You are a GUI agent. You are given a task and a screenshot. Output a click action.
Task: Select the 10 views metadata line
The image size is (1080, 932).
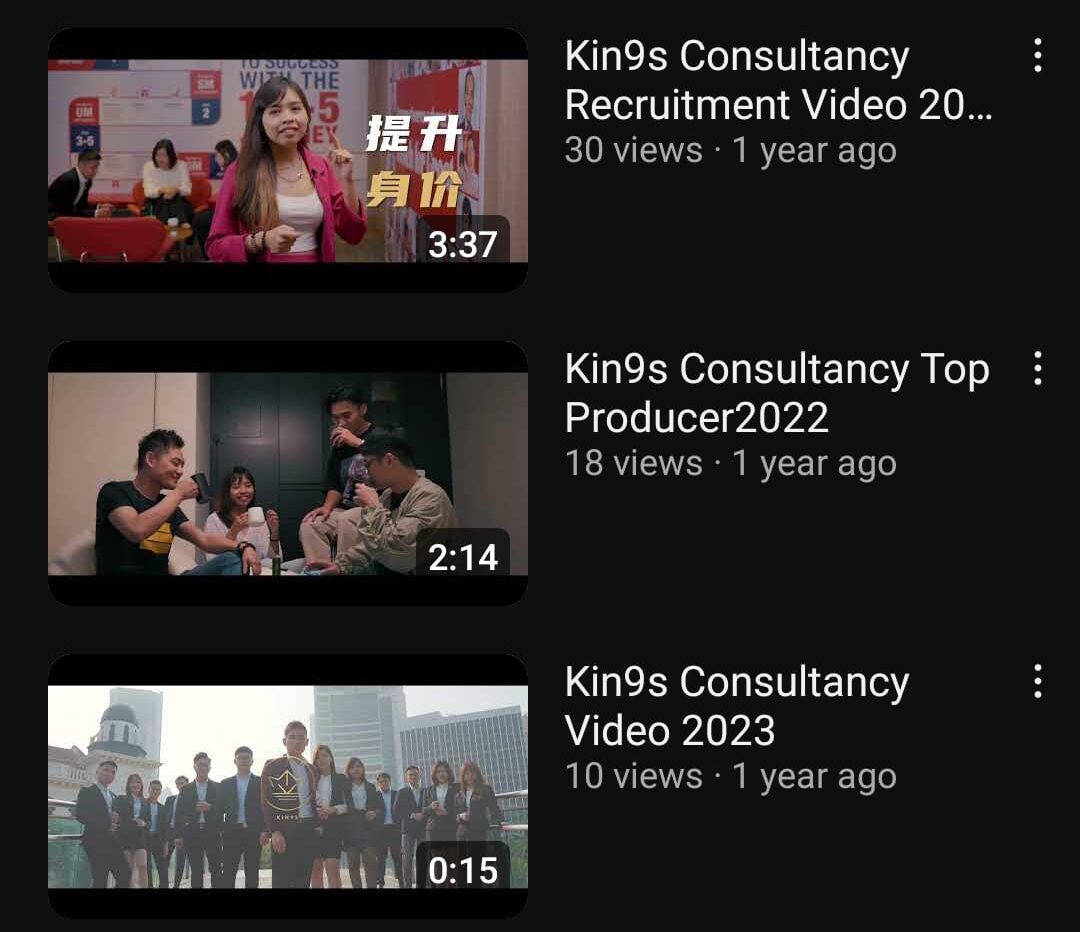click(730, 776)
